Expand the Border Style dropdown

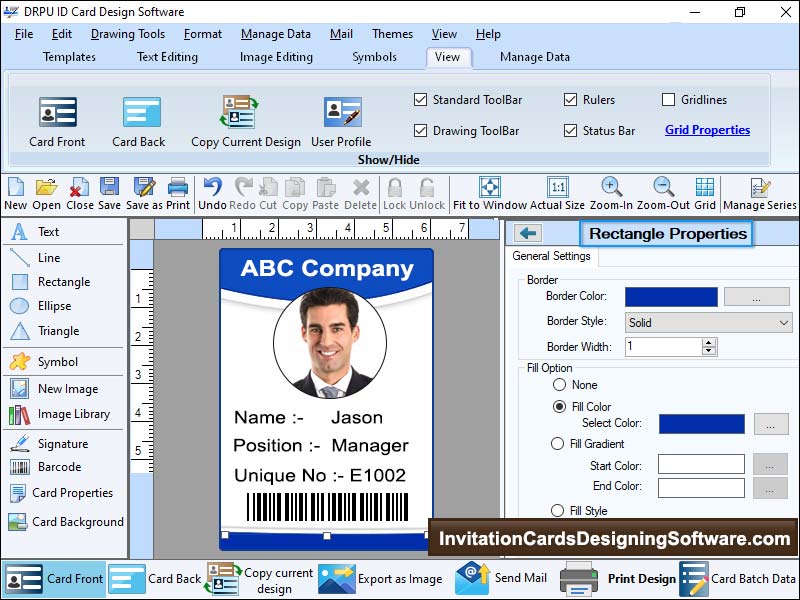tap(783, 323)
